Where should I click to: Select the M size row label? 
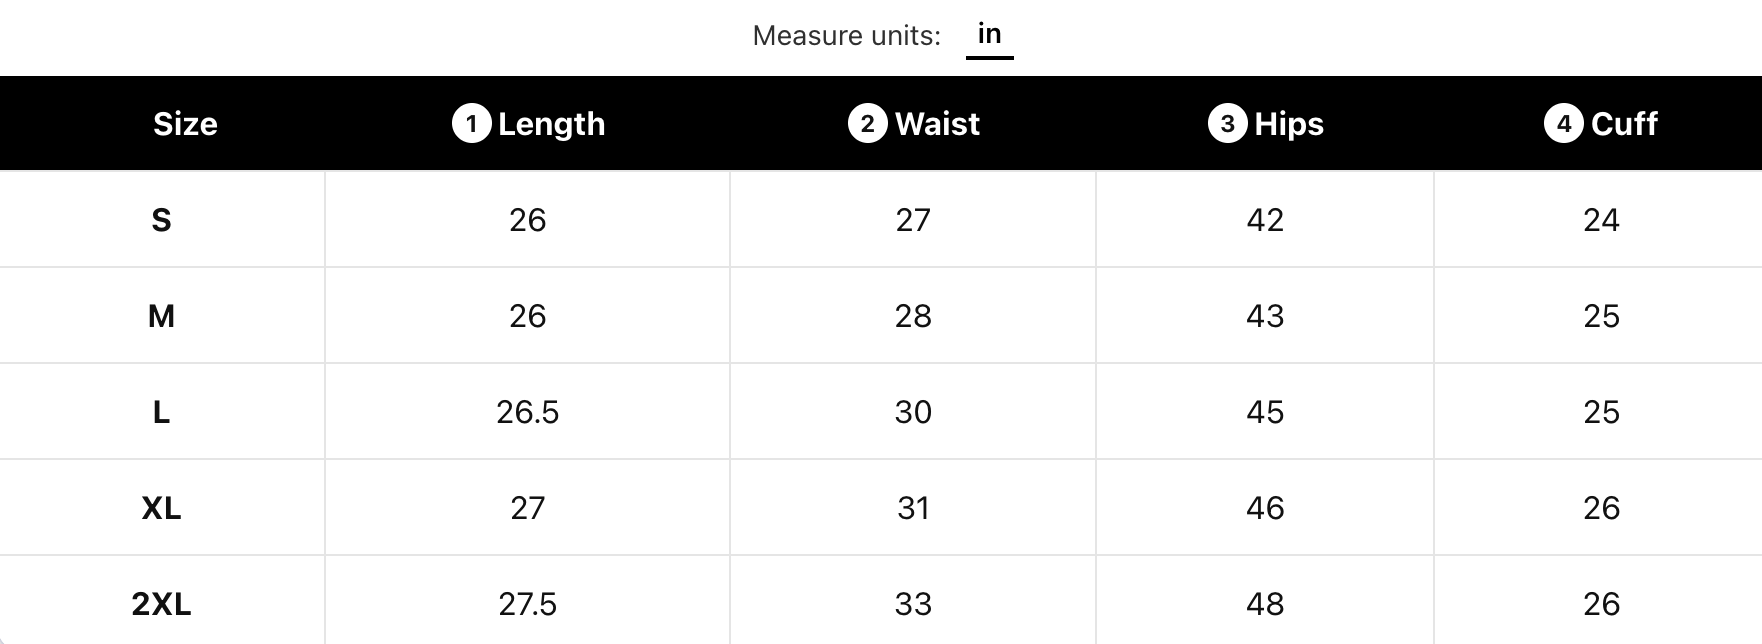coord(161,316)
